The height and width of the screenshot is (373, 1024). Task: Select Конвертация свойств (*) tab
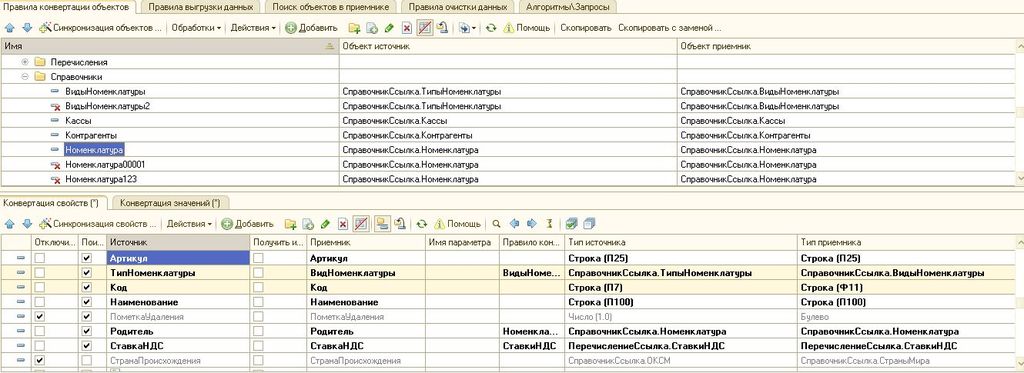click(51, 203)
